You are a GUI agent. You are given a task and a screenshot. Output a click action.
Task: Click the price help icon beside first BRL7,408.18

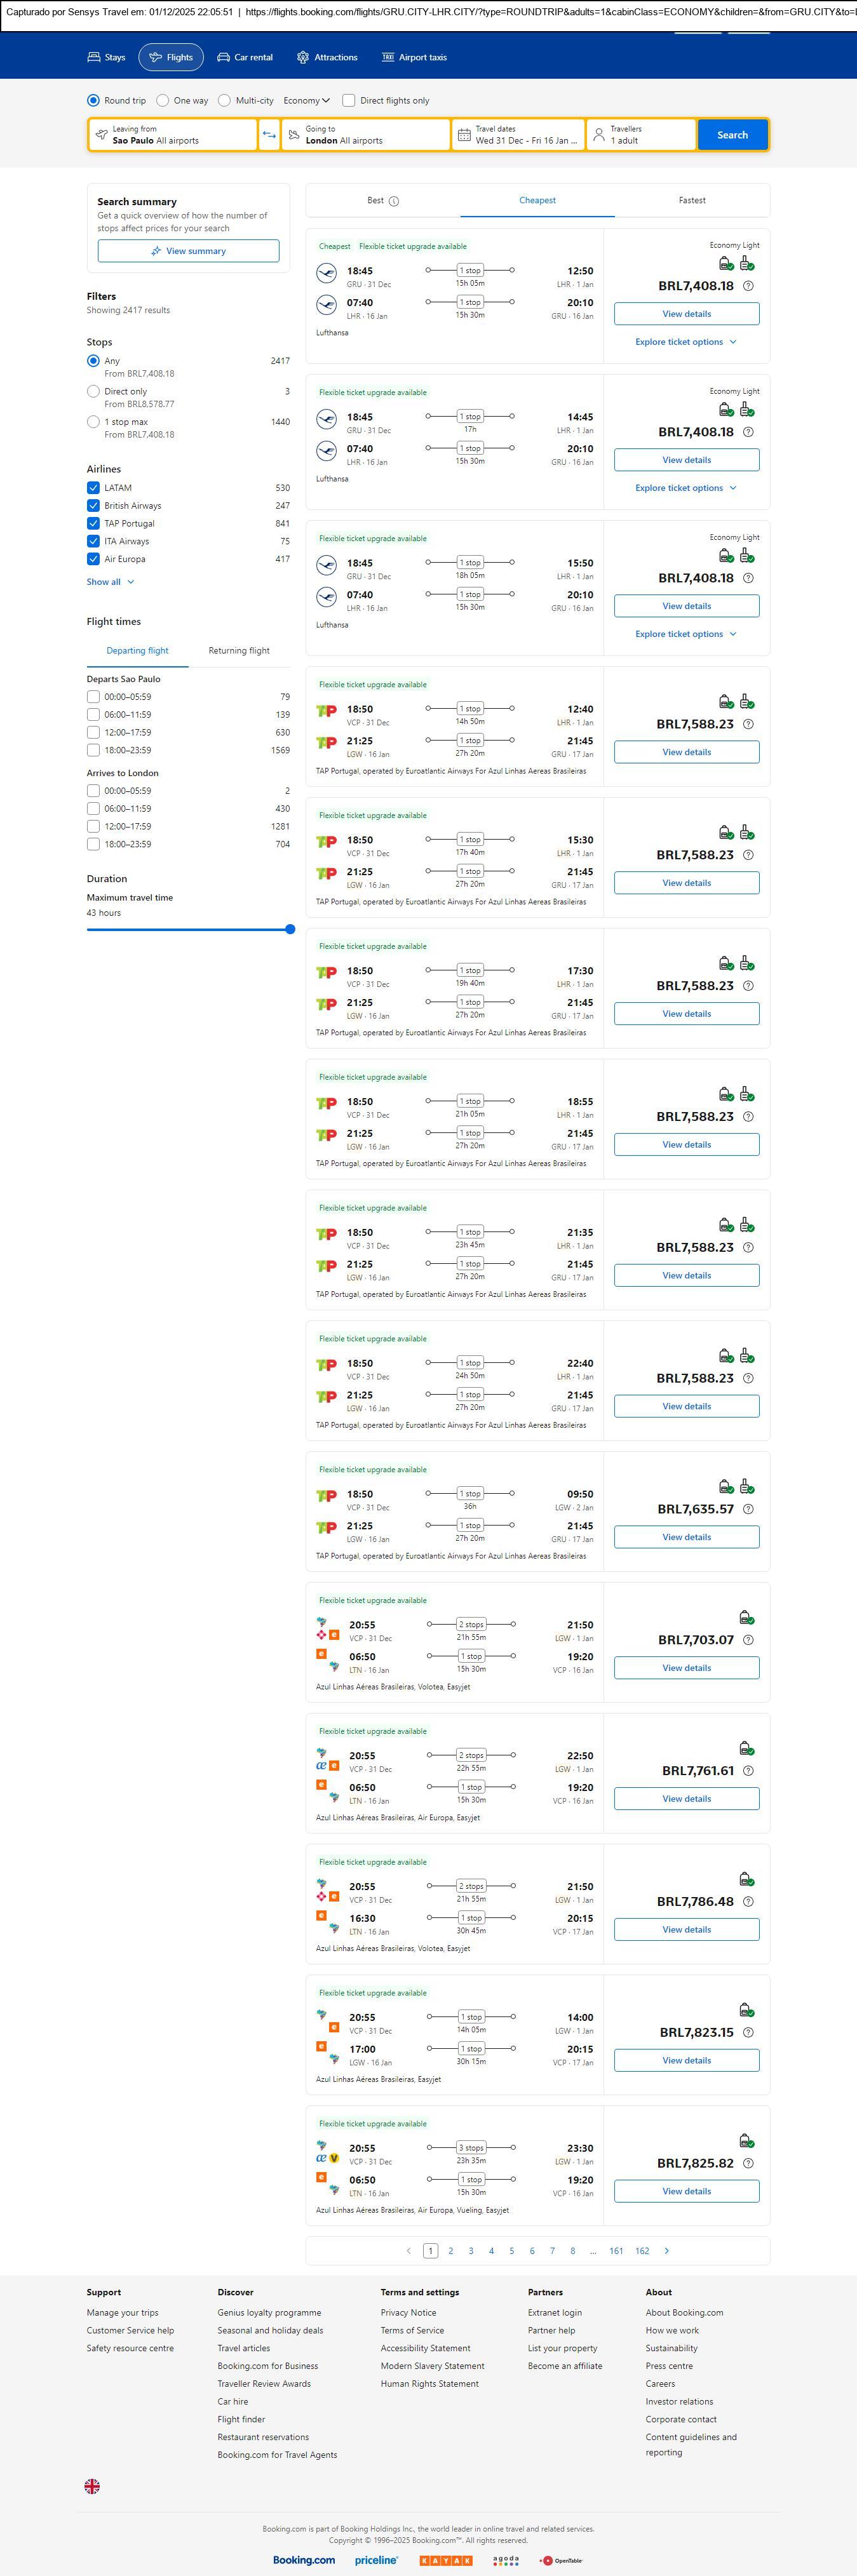click(748, 286)
